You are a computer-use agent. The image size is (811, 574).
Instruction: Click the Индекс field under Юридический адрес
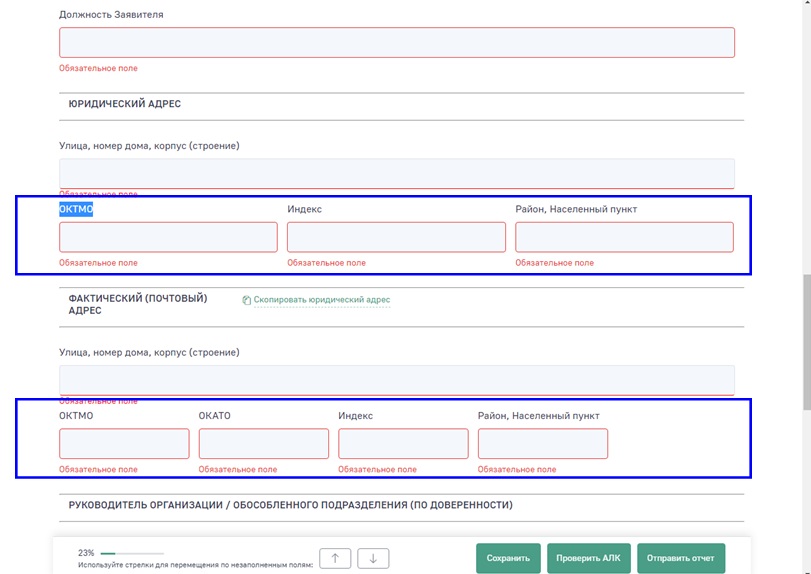pos(396,237)
